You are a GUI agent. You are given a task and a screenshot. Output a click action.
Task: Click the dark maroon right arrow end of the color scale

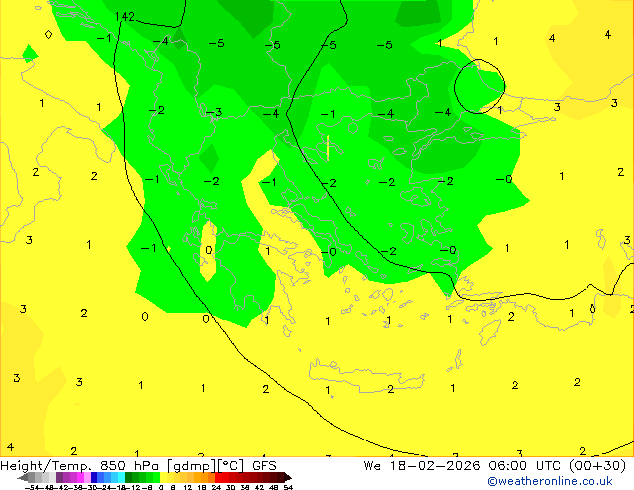287,477
